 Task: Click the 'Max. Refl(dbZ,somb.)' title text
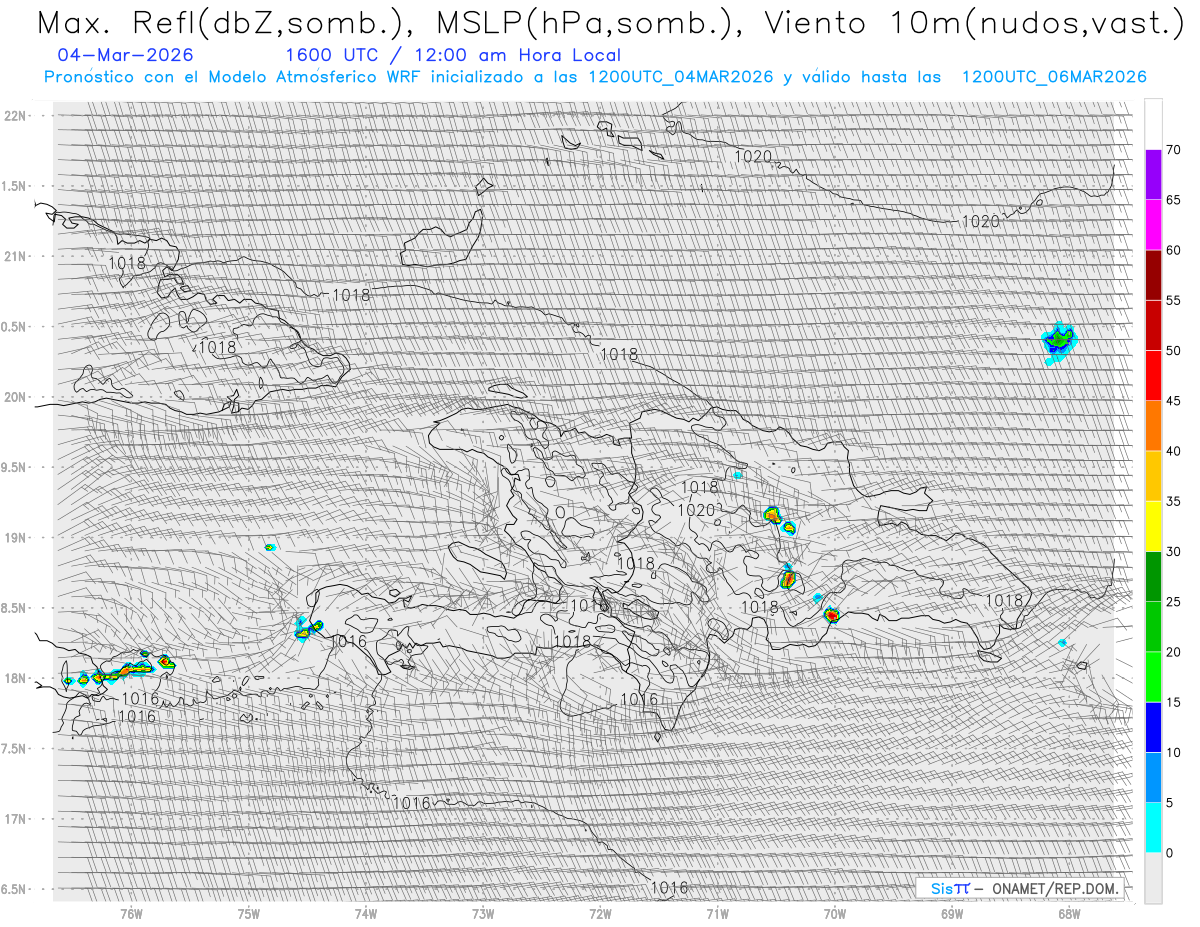coord(223,23)
